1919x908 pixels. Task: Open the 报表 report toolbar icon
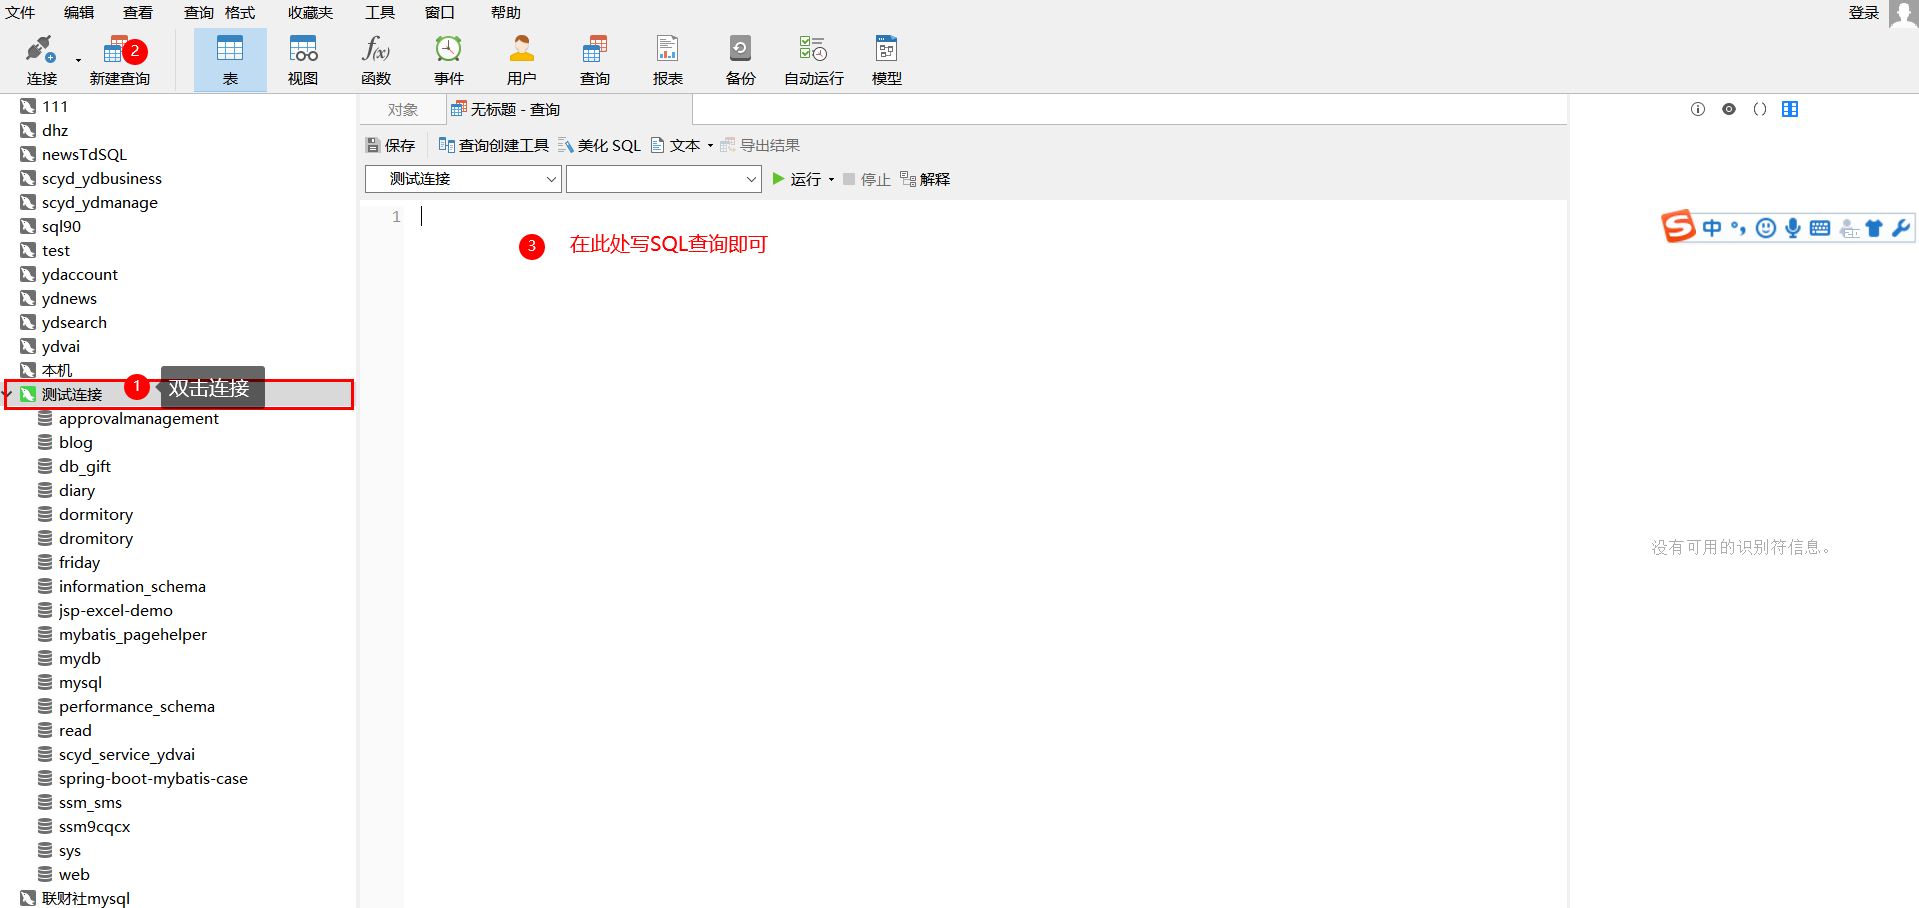[668, 60]
